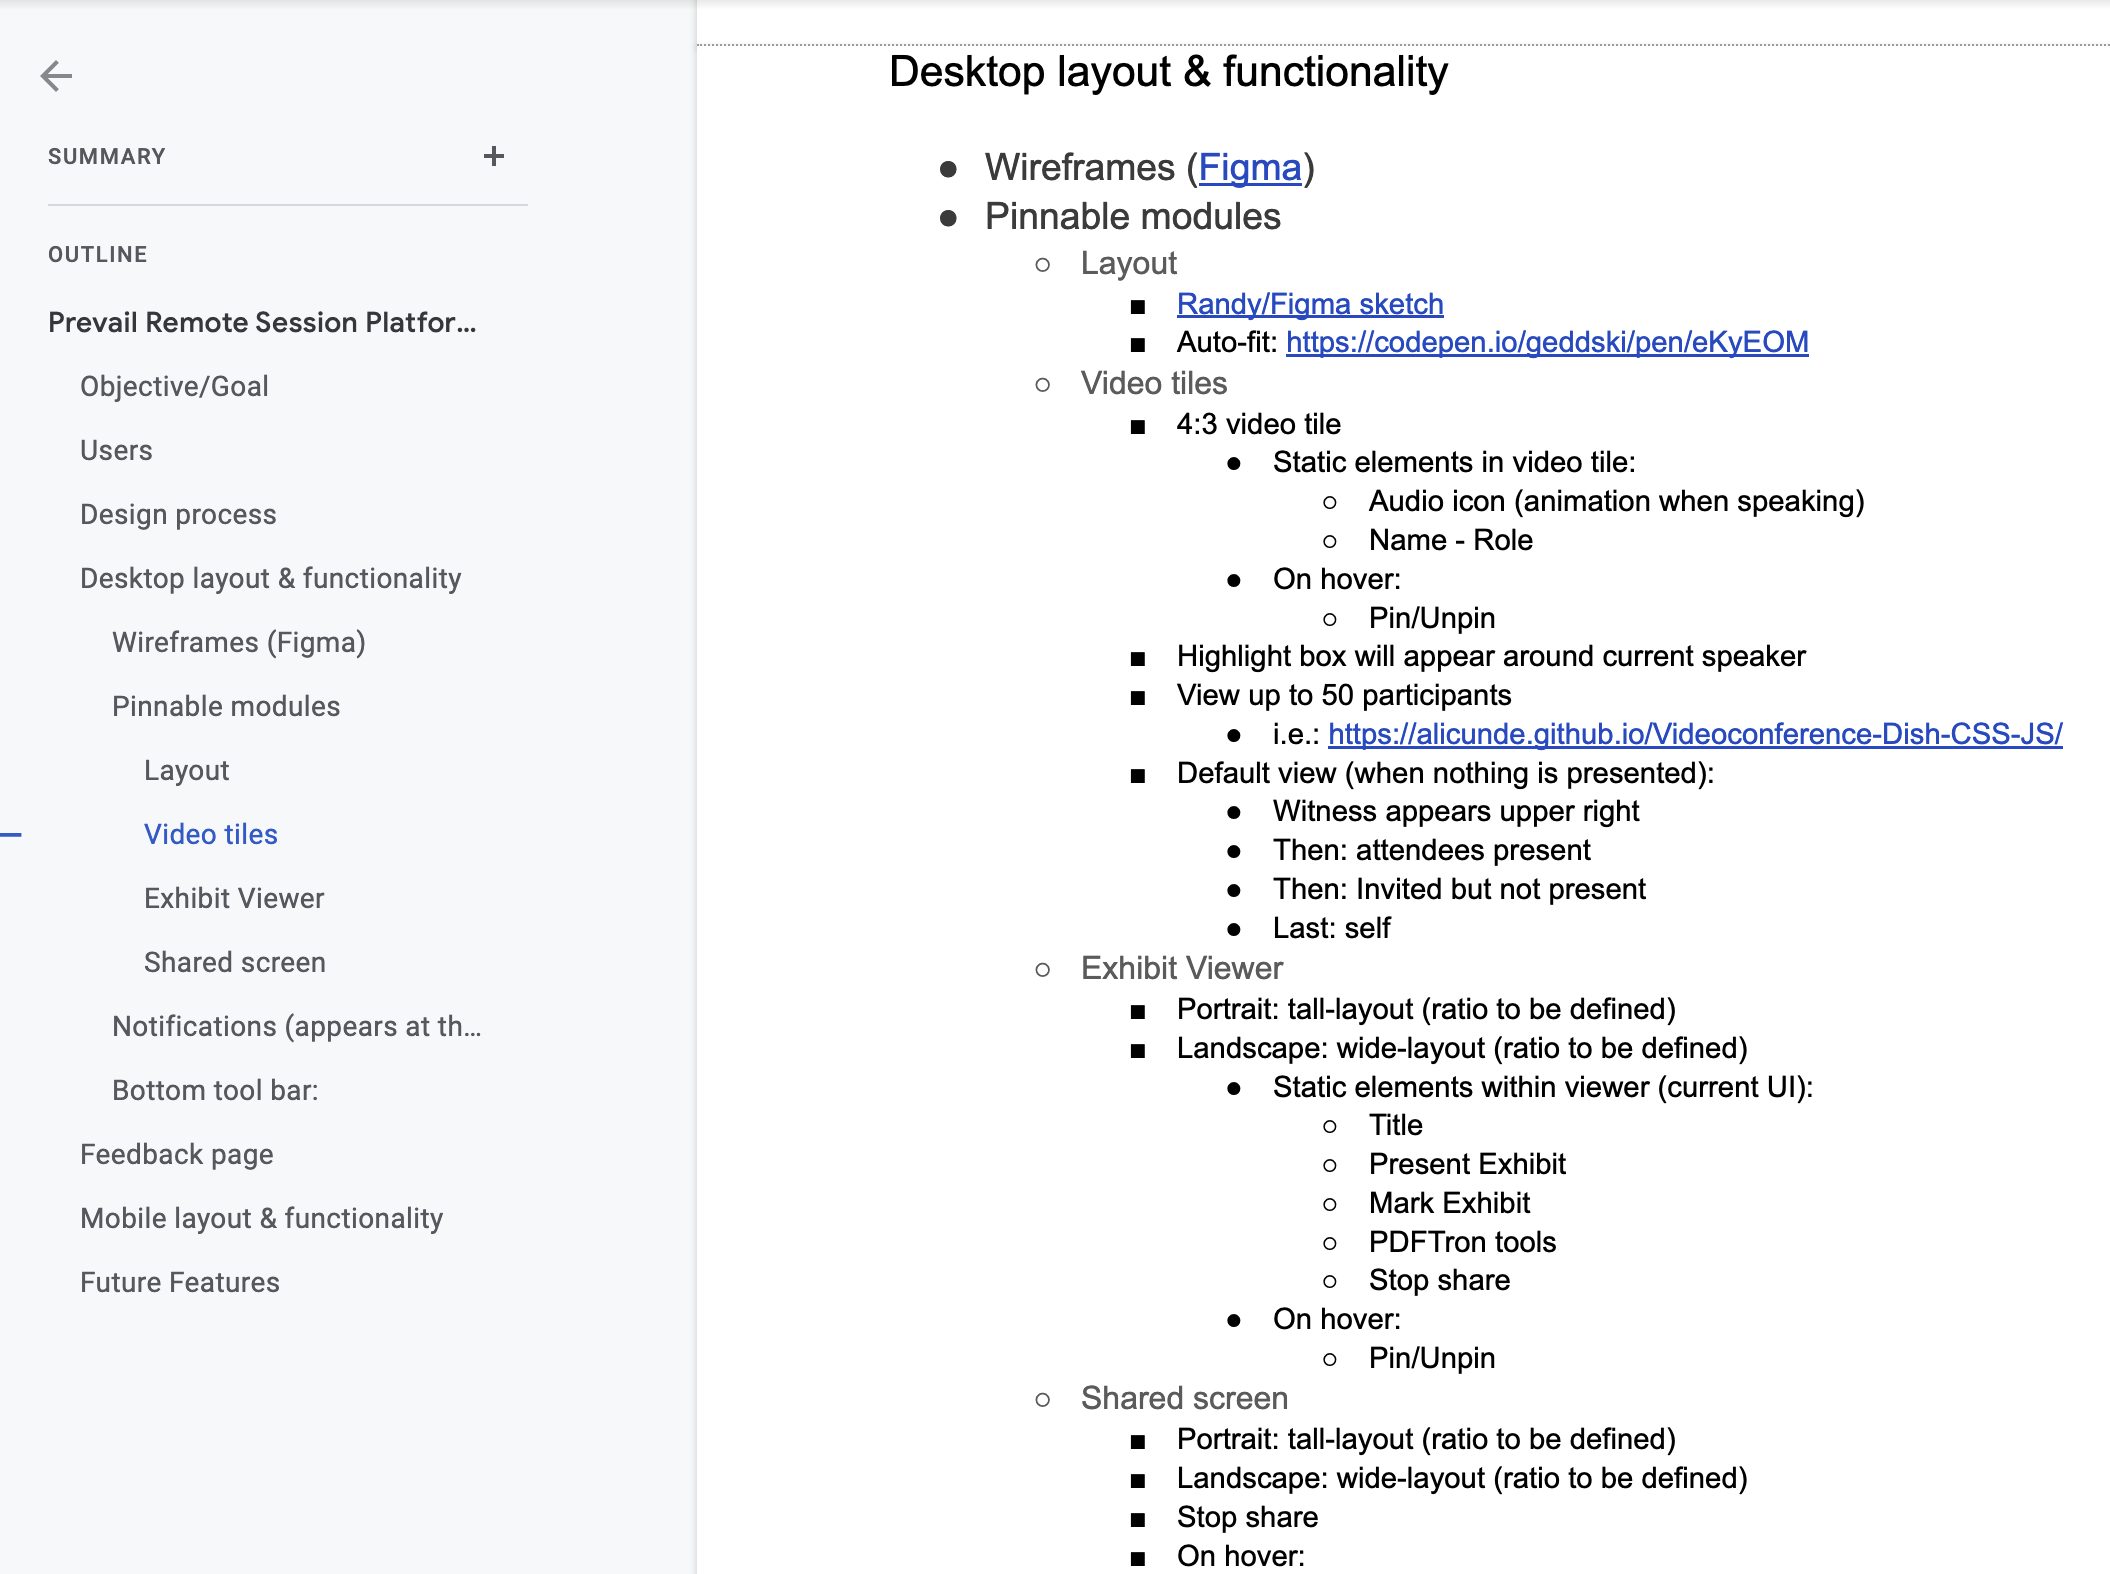Click the Prevail Remote Session Platform title
The width and height of the screenshot is (2110, 1574).
pyautogui.click(x=261, y=322)
